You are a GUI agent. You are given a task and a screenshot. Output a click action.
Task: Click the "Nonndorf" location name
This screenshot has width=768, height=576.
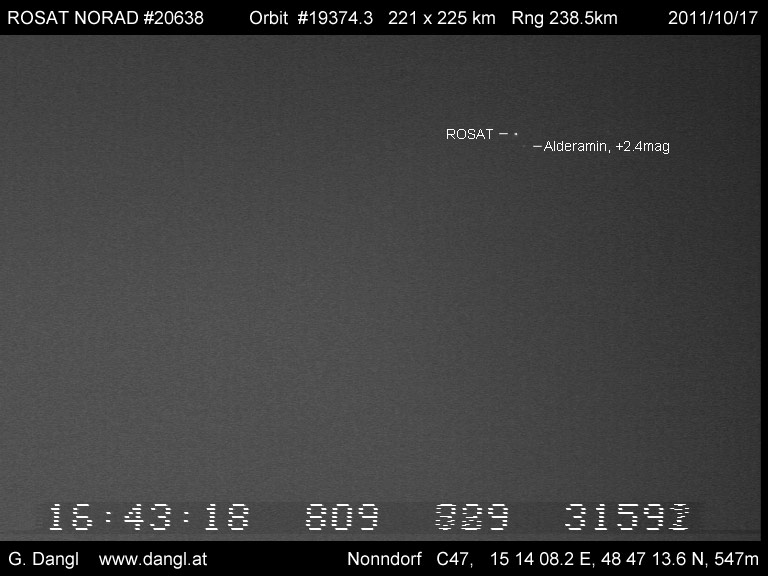point(384,559)
